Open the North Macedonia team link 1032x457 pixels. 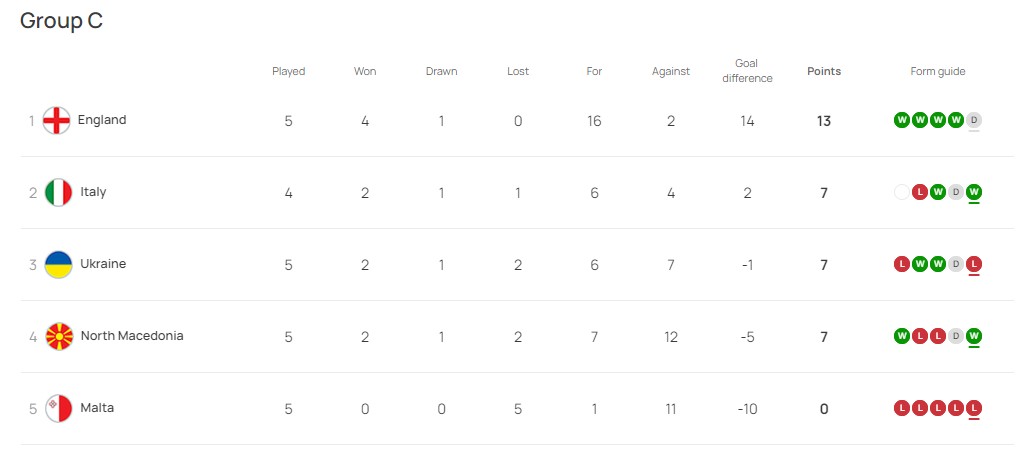coord(132,336)
